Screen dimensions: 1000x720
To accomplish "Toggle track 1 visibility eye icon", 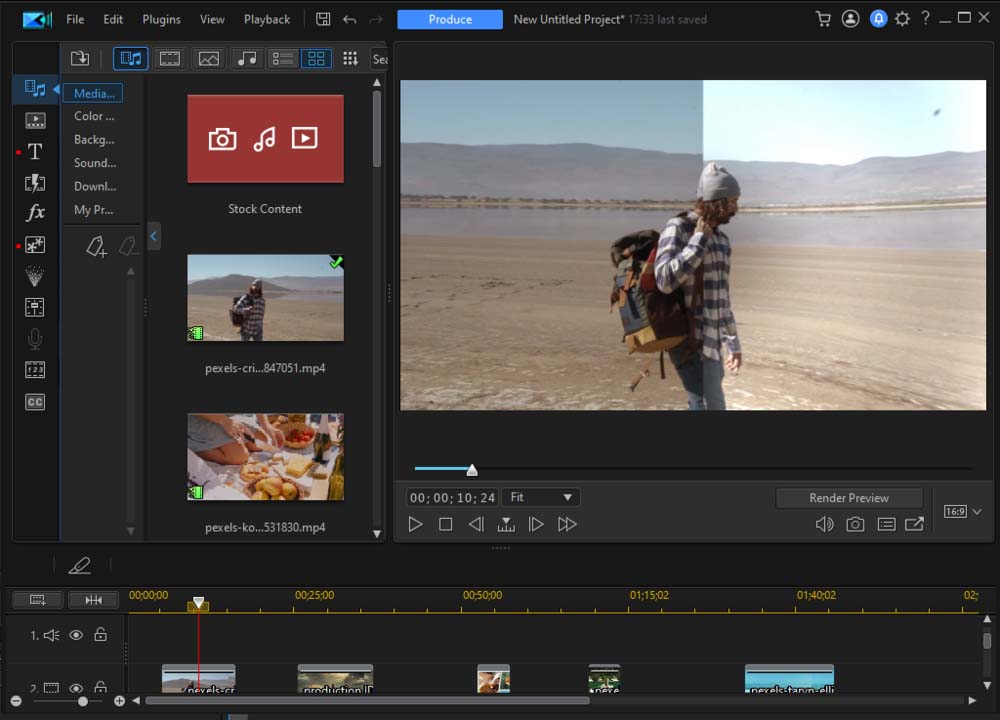I will 76,635.
